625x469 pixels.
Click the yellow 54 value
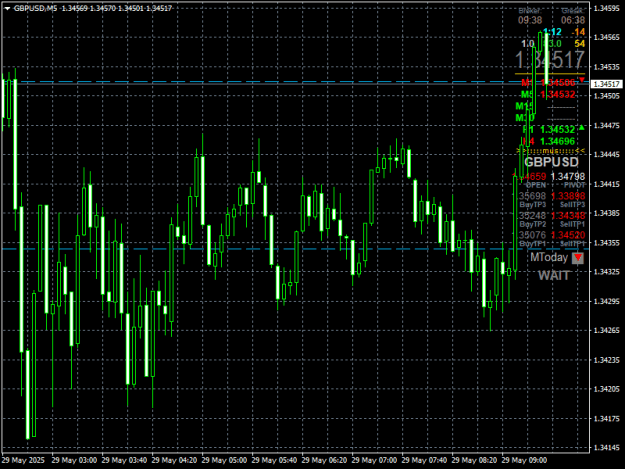[580, 43]
